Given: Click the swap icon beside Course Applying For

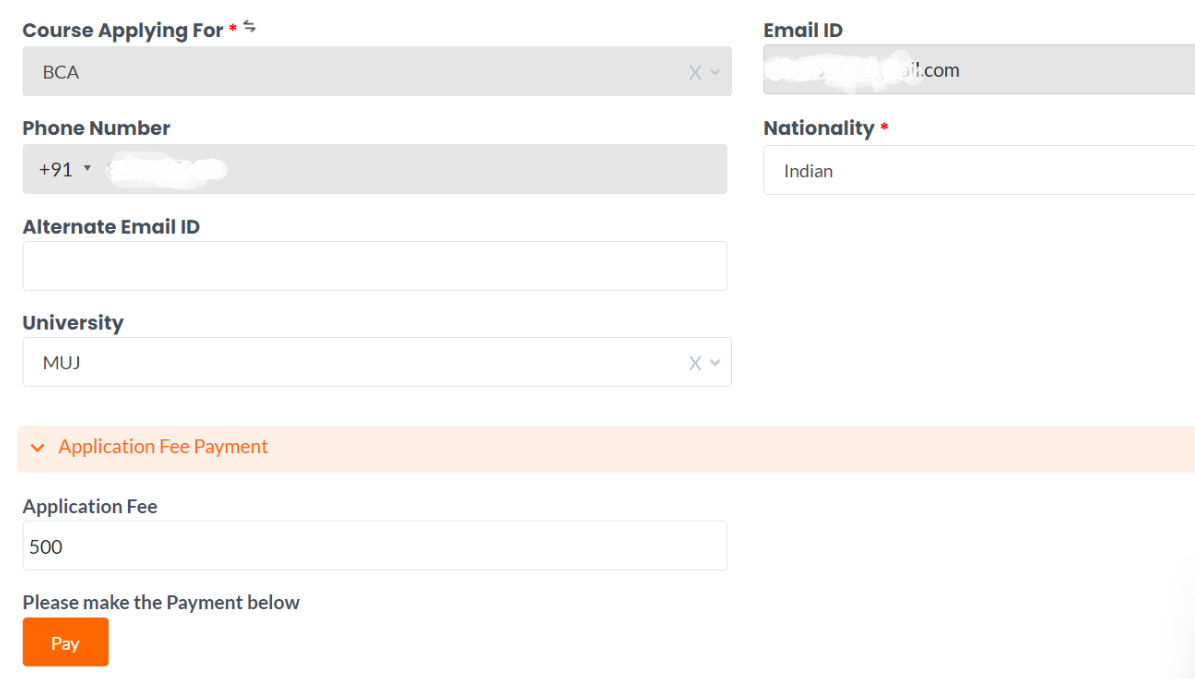Looking at the screenshot, I should tap(250, 27).
